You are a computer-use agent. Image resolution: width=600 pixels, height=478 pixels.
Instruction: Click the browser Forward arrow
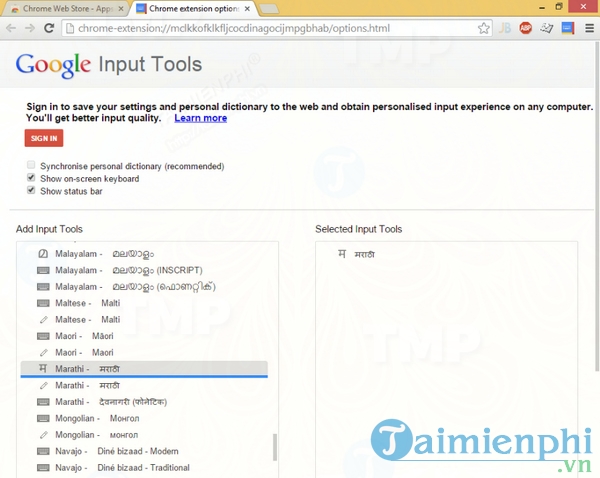pyautogui.click(x=29, y=28)
